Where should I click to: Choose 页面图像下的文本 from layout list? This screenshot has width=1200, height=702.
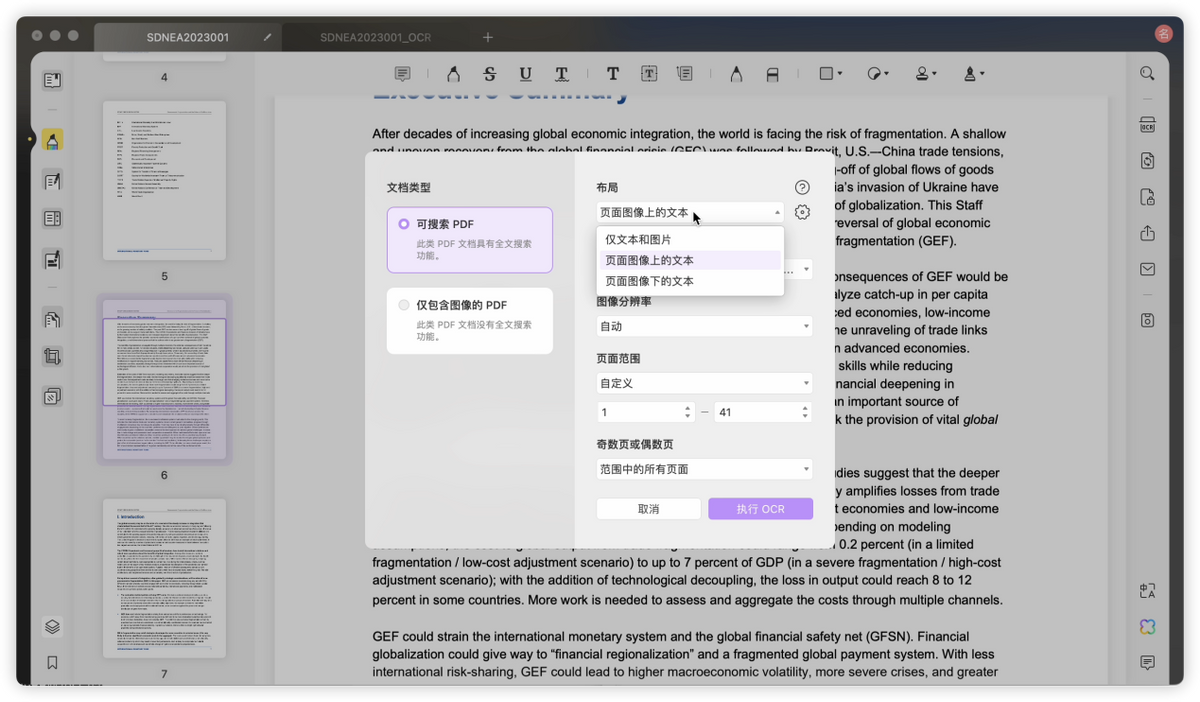649,281
